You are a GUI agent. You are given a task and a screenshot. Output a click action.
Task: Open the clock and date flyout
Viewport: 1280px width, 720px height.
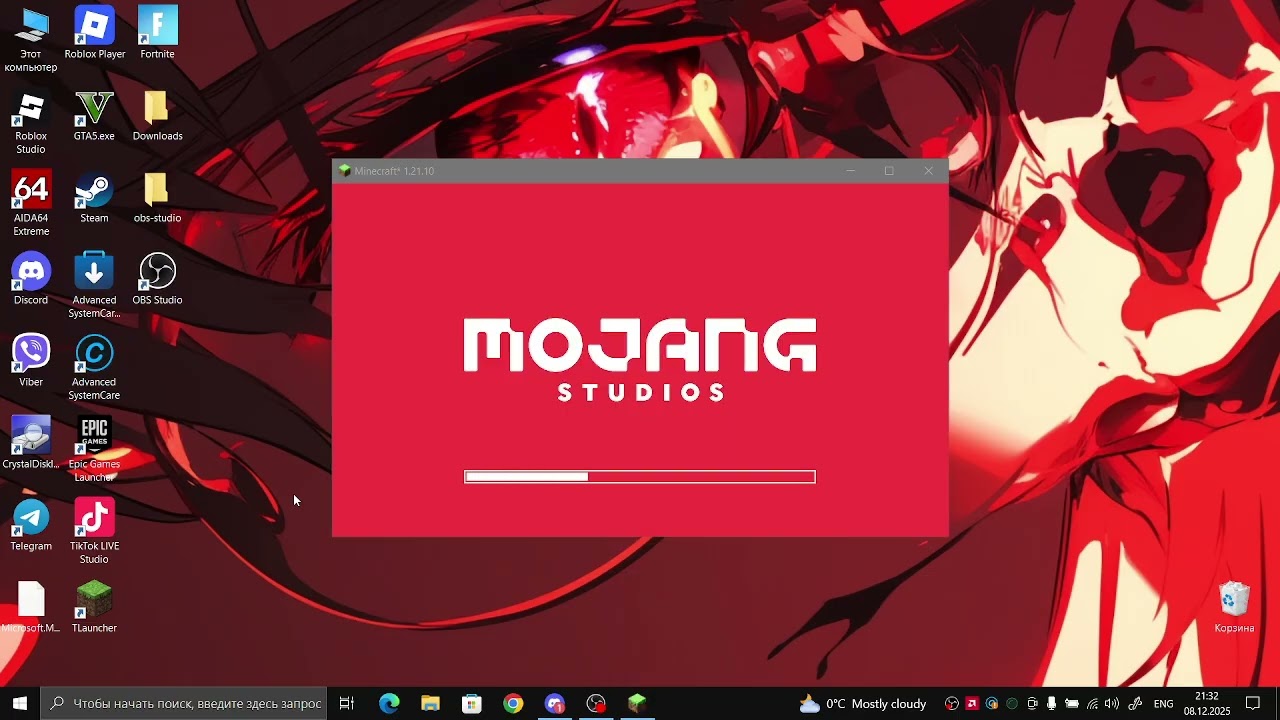(x=1207, y=704)
